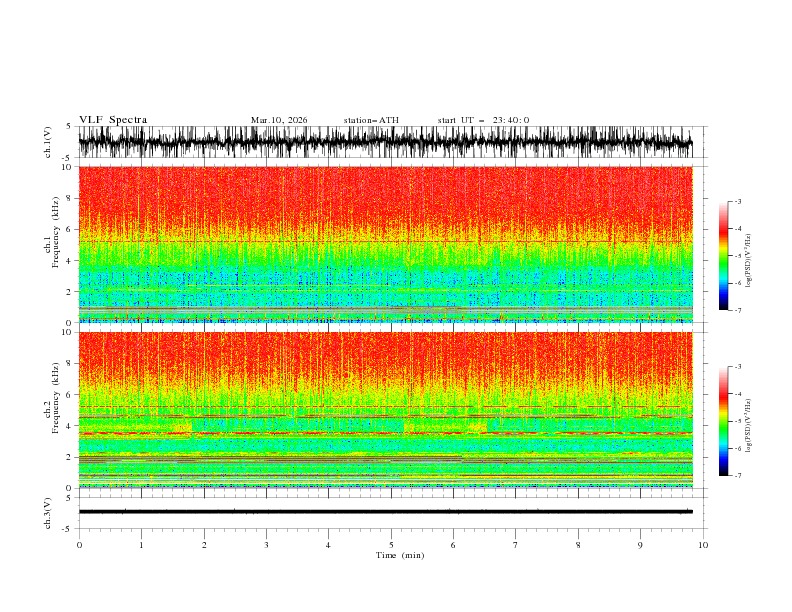The height and width of the screenshot is (612, 792).
Task: Click the "ch.1(V)" waveform axis label
Action: [48, 142]
